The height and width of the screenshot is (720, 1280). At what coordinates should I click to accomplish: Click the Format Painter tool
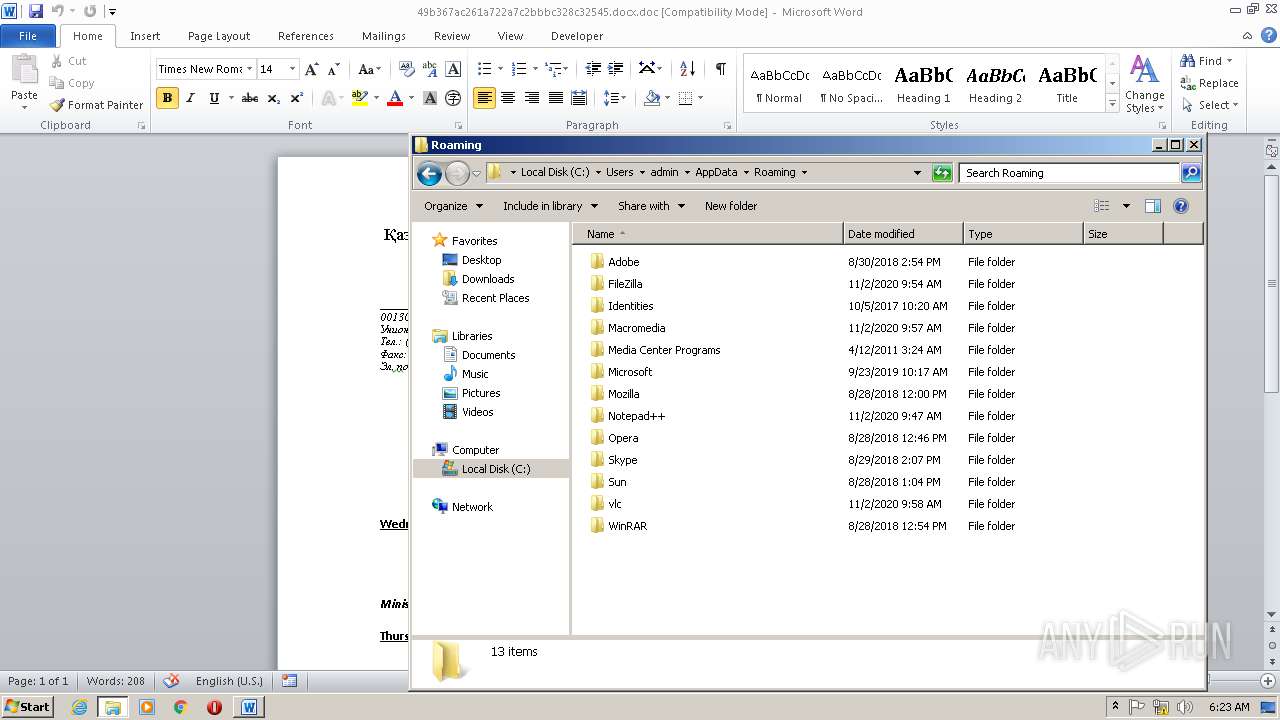(97, 105)
